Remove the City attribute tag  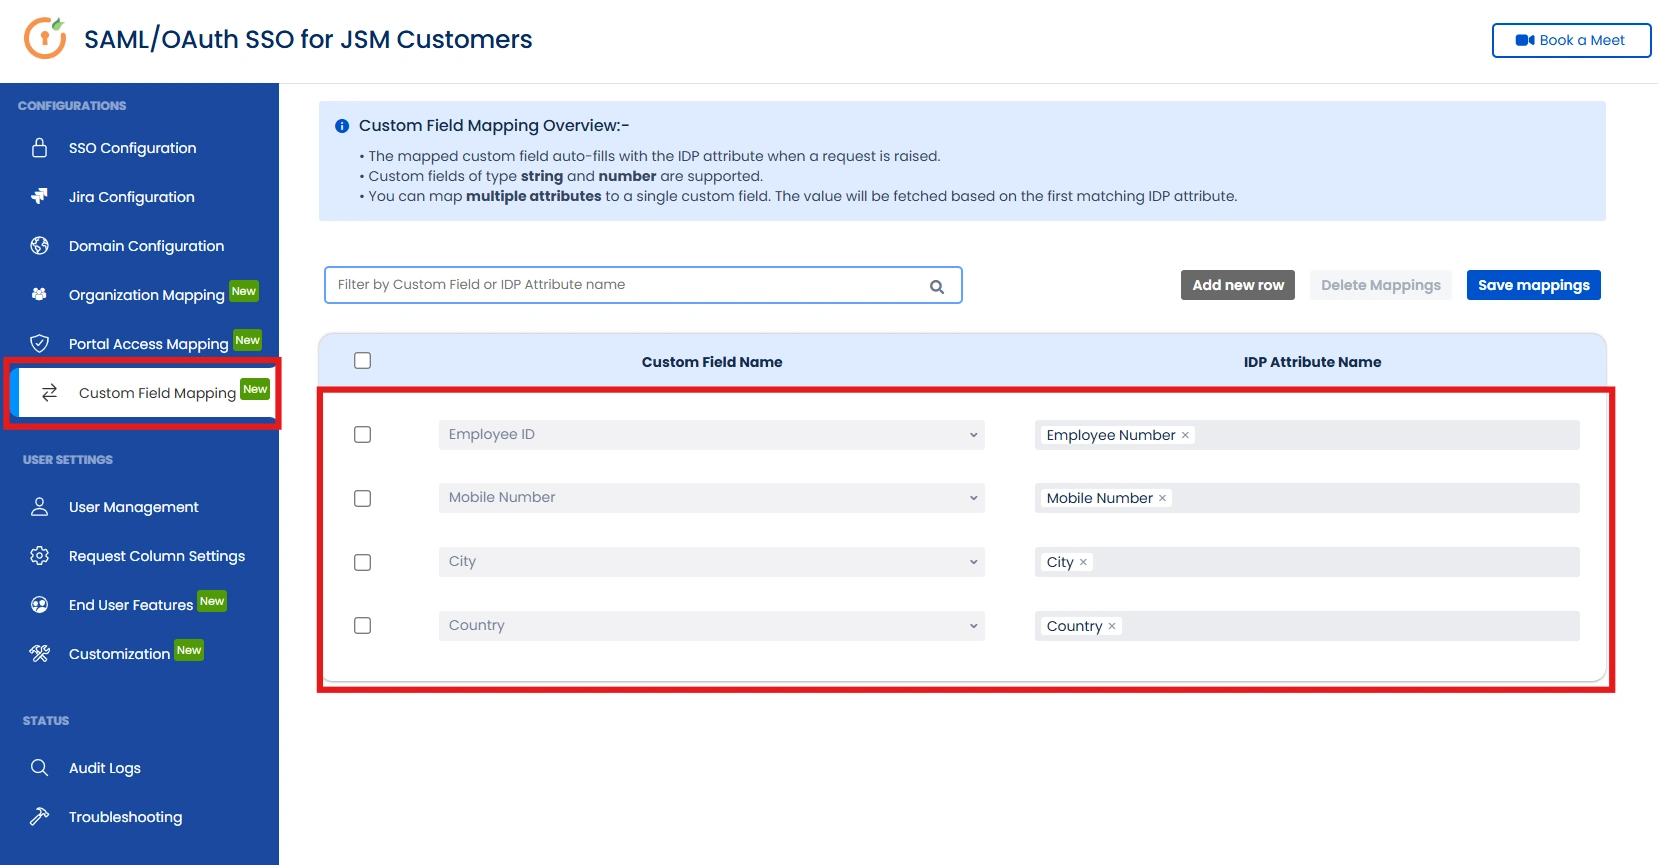click(1083, 562)
